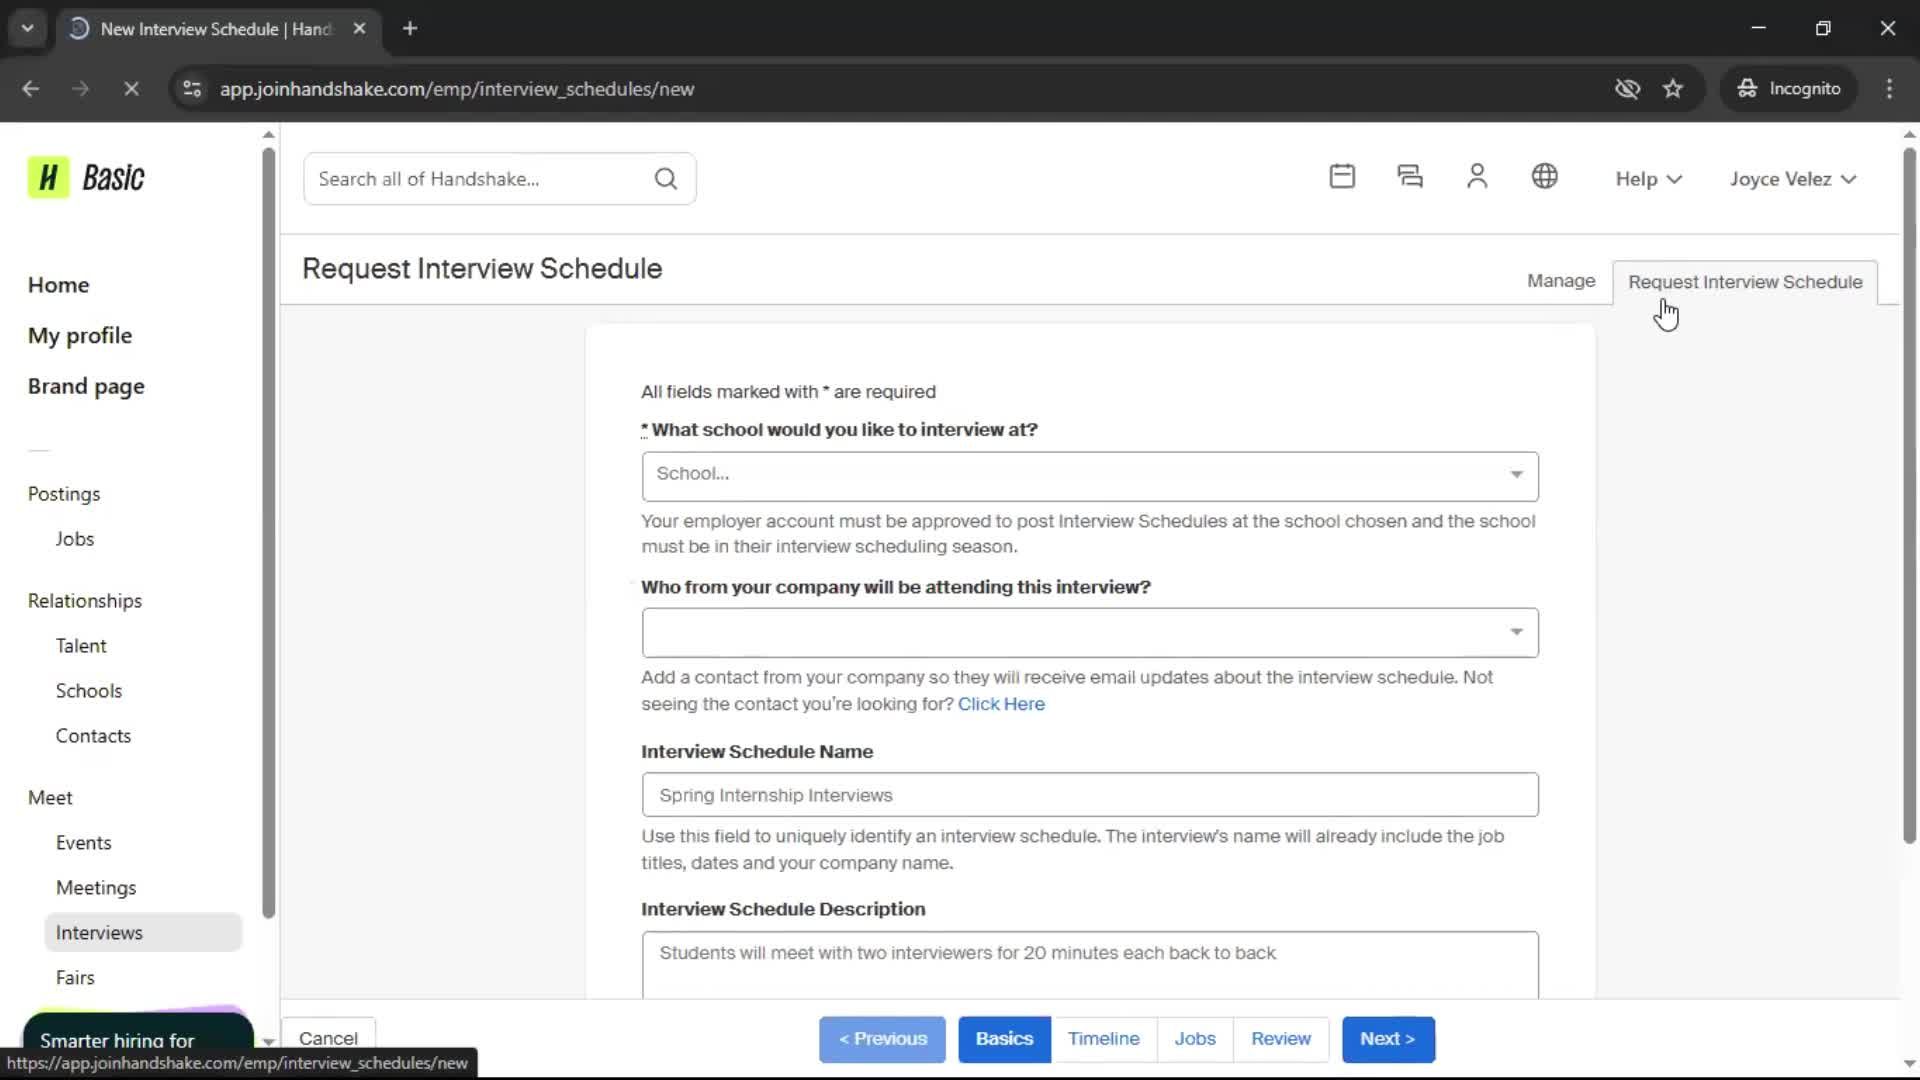Open the calendar icon in header

pyautogui.click(x=1342, y=177)
